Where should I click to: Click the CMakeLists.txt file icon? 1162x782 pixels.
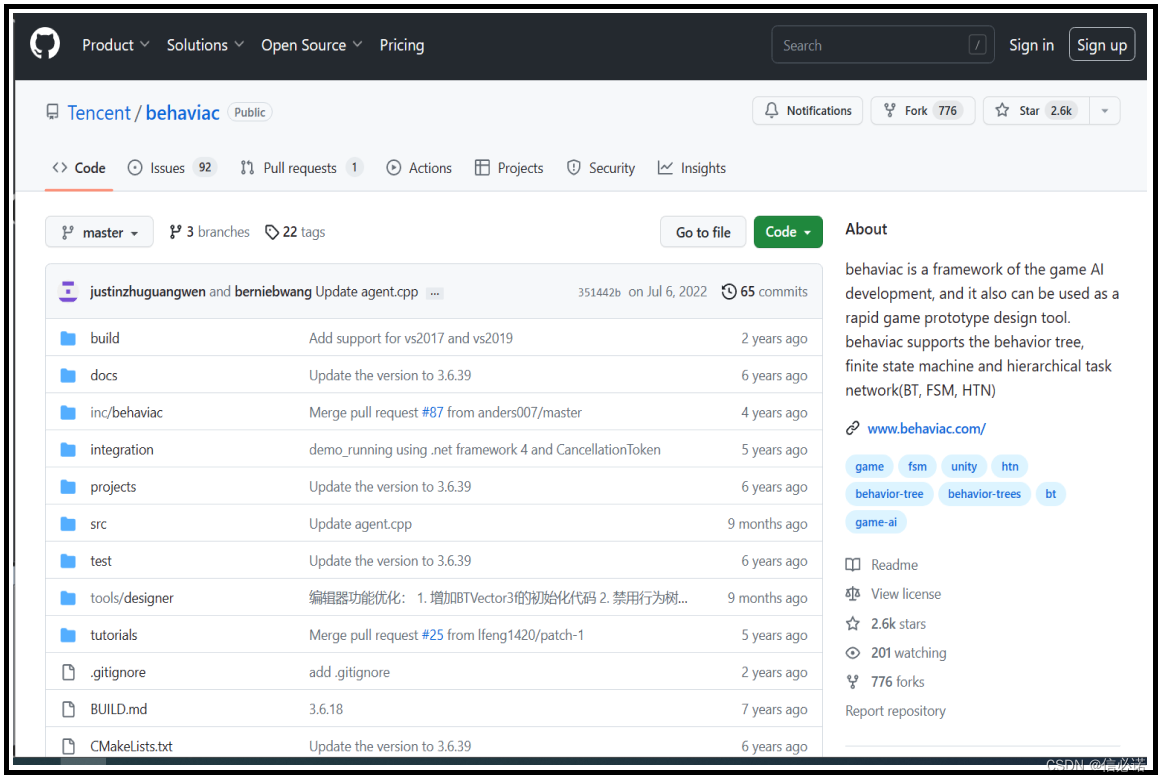(x=68, y=746)
